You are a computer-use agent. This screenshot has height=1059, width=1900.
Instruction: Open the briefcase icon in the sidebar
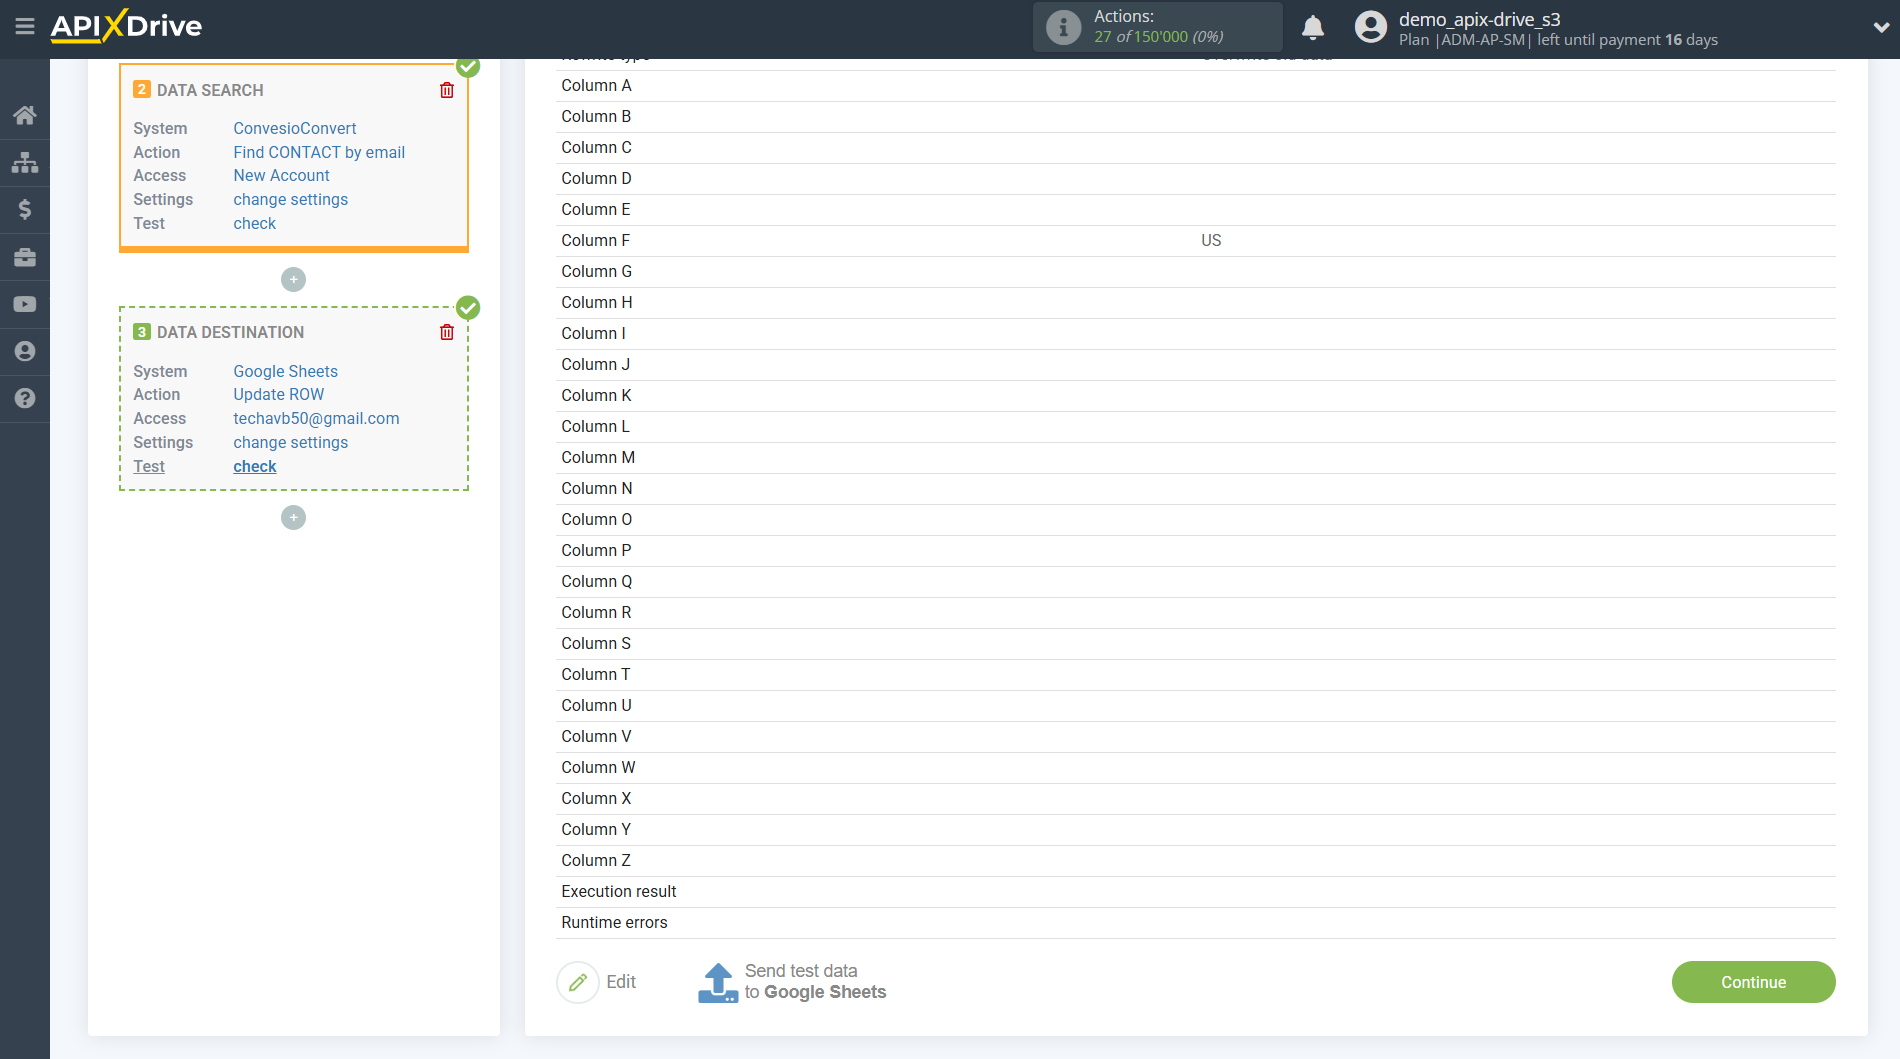tap(25, 257)
